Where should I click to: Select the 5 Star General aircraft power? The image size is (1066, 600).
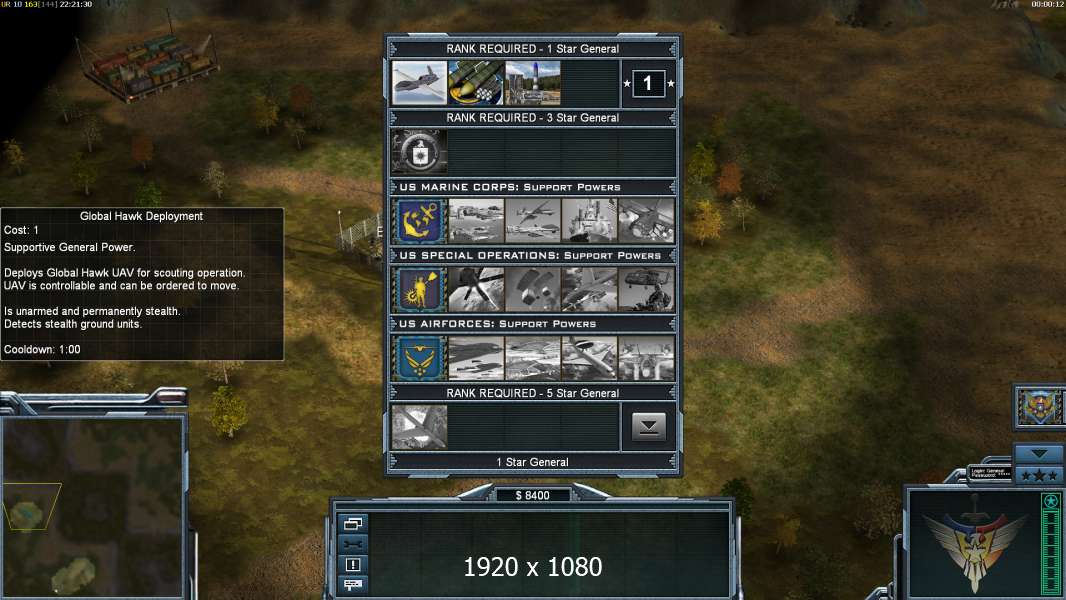[419, 427]
